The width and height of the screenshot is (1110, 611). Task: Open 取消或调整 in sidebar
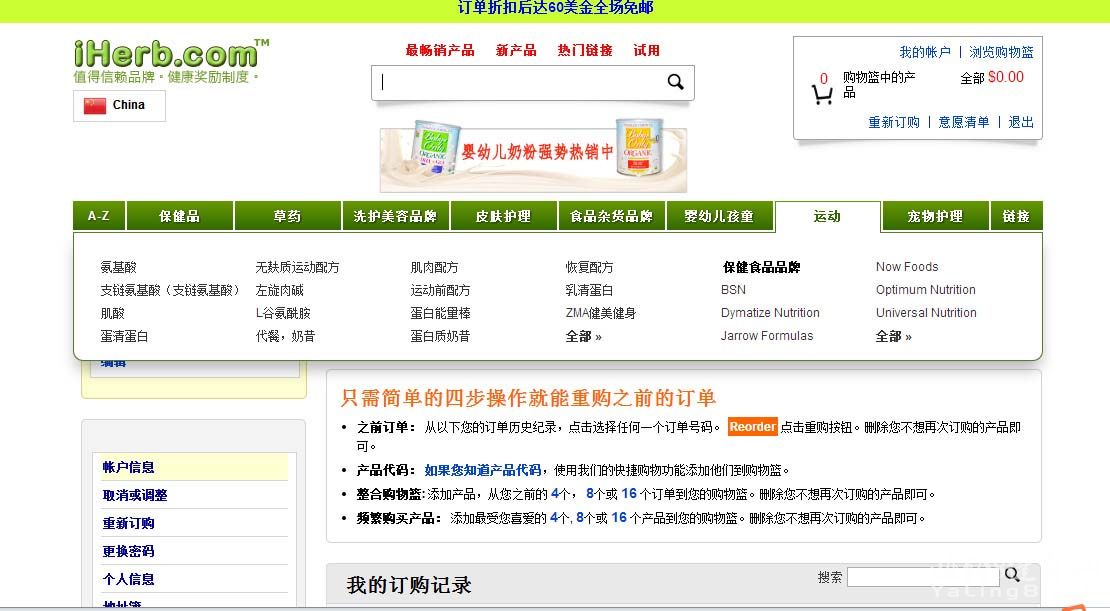pyautogui.click(x=135, y=495)
